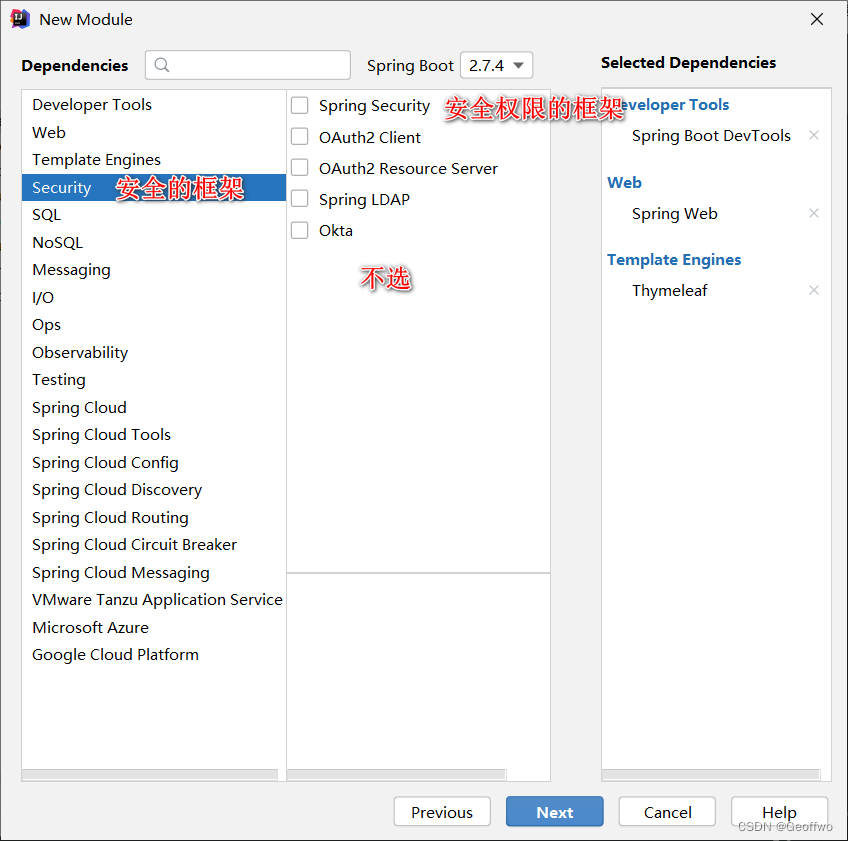Viewport: 848px width, 841px height.
Task: Open the Spring Boot version dropdown
Action: click(x=496, y=65)
